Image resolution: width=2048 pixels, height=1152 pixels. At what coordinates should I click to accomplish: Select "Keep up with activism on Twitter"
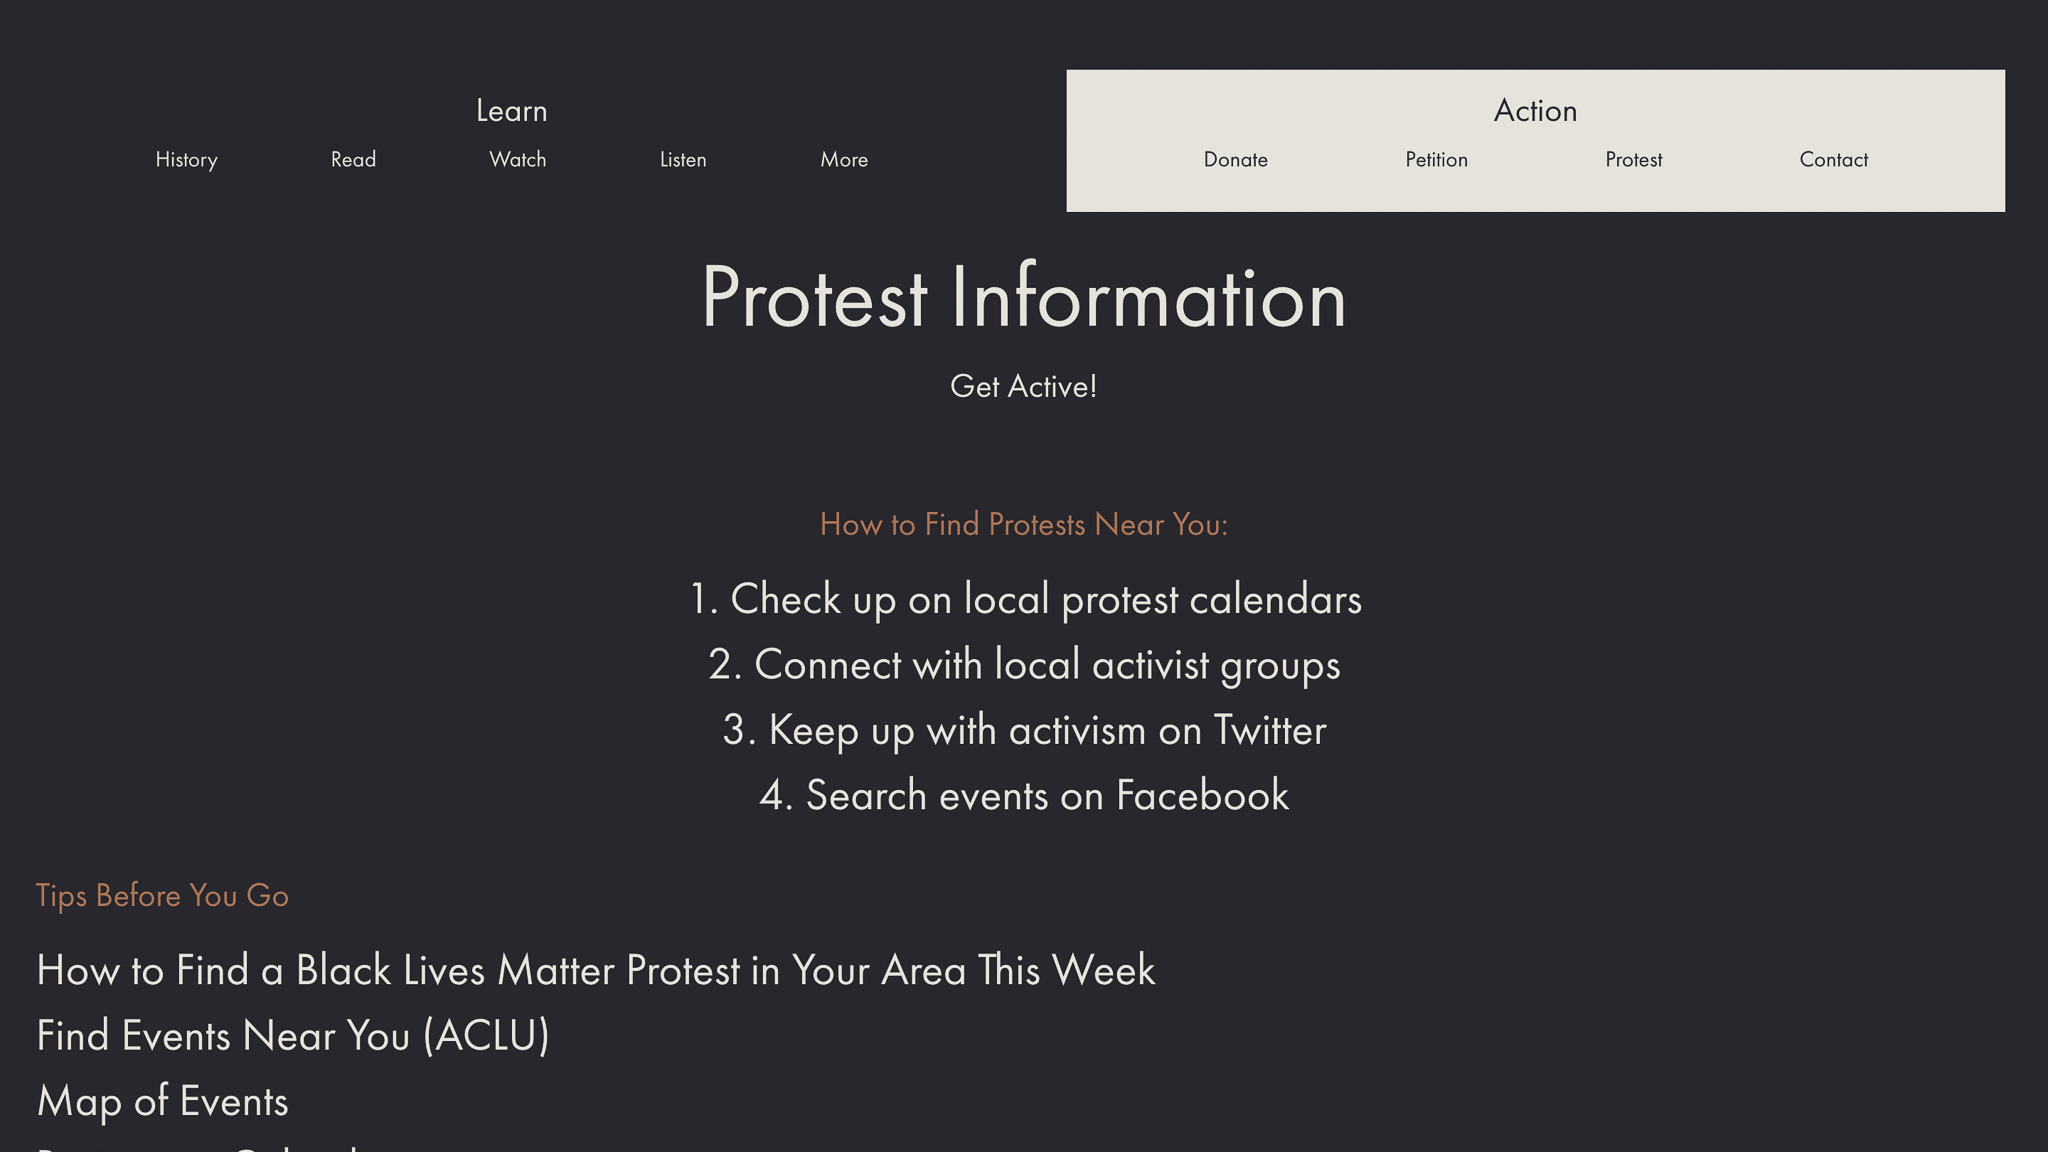[x=1024, y=731]
